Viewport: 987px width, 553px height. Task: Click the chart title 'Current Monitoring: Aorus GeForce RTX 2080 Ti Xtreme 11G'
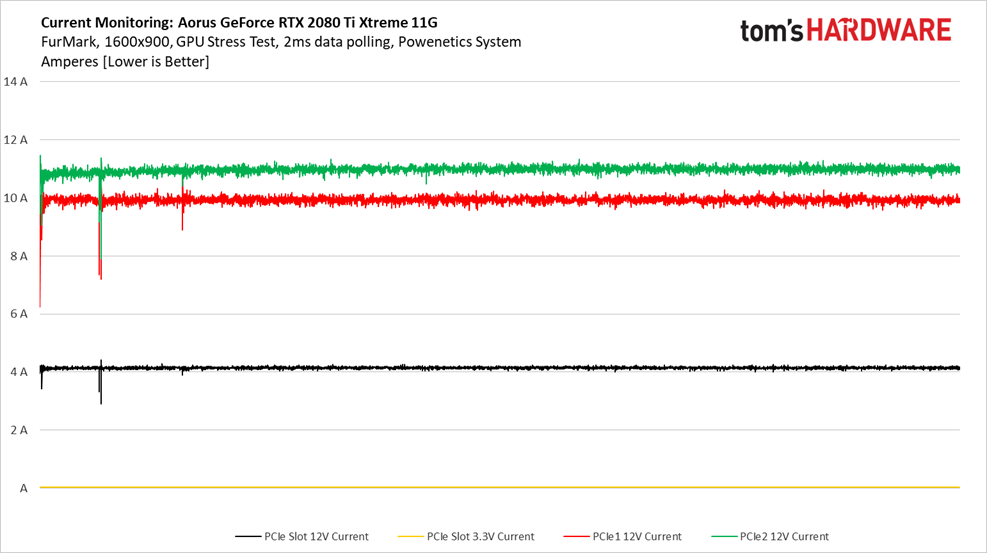[239, 23]
